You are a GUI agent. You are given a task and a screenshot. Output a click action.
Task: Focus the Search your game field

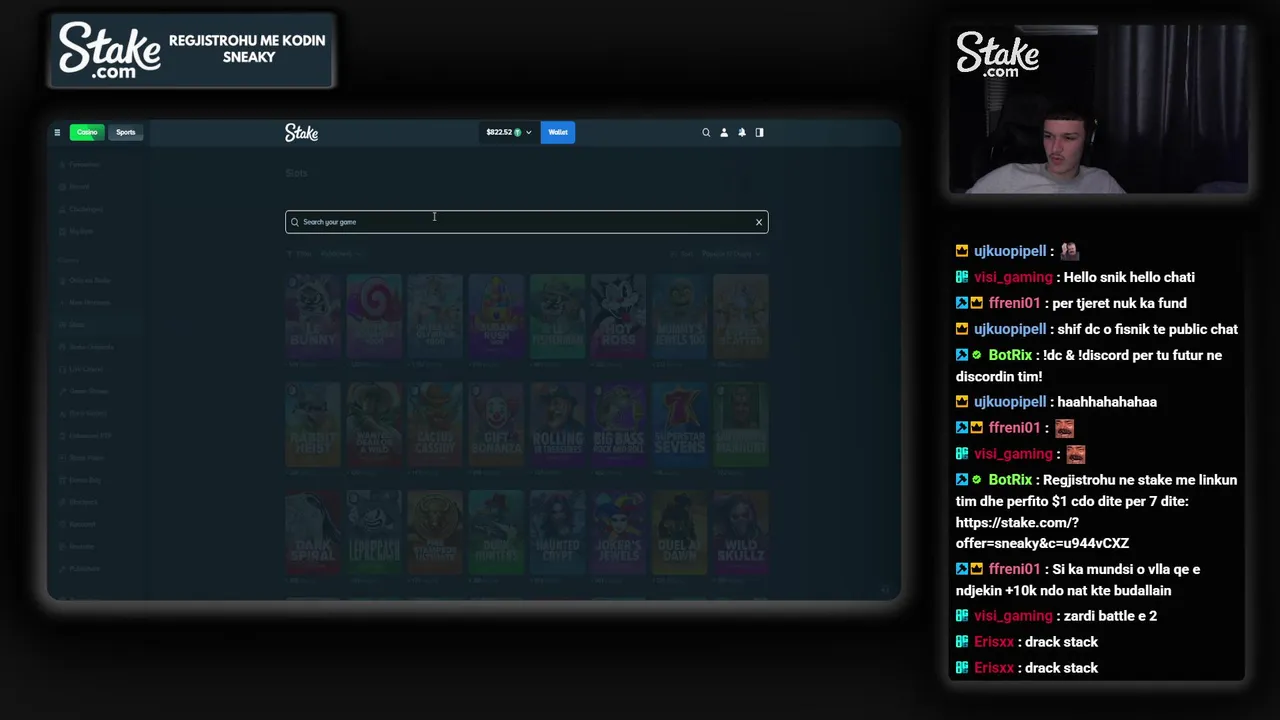(x=526, y=222)
